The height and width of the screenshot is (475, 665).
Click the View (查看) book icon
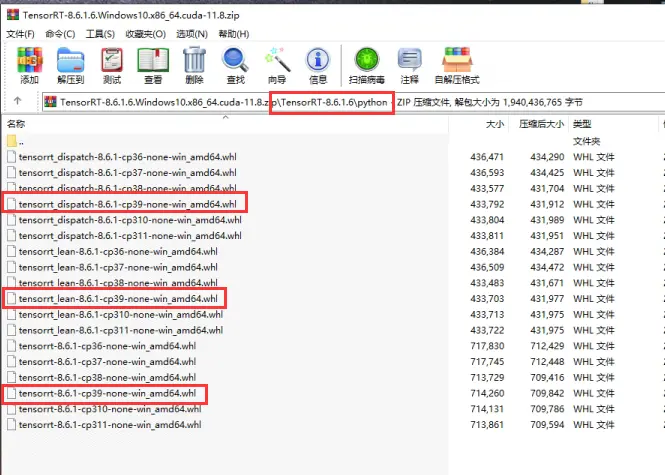click(153, 60)
